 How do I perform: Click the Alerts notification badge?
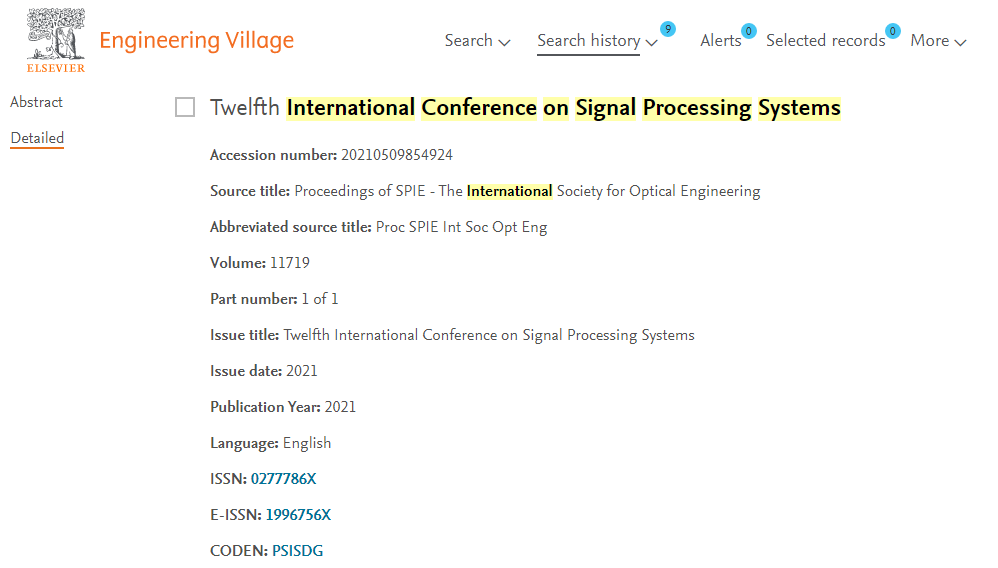tap(748, 31)
